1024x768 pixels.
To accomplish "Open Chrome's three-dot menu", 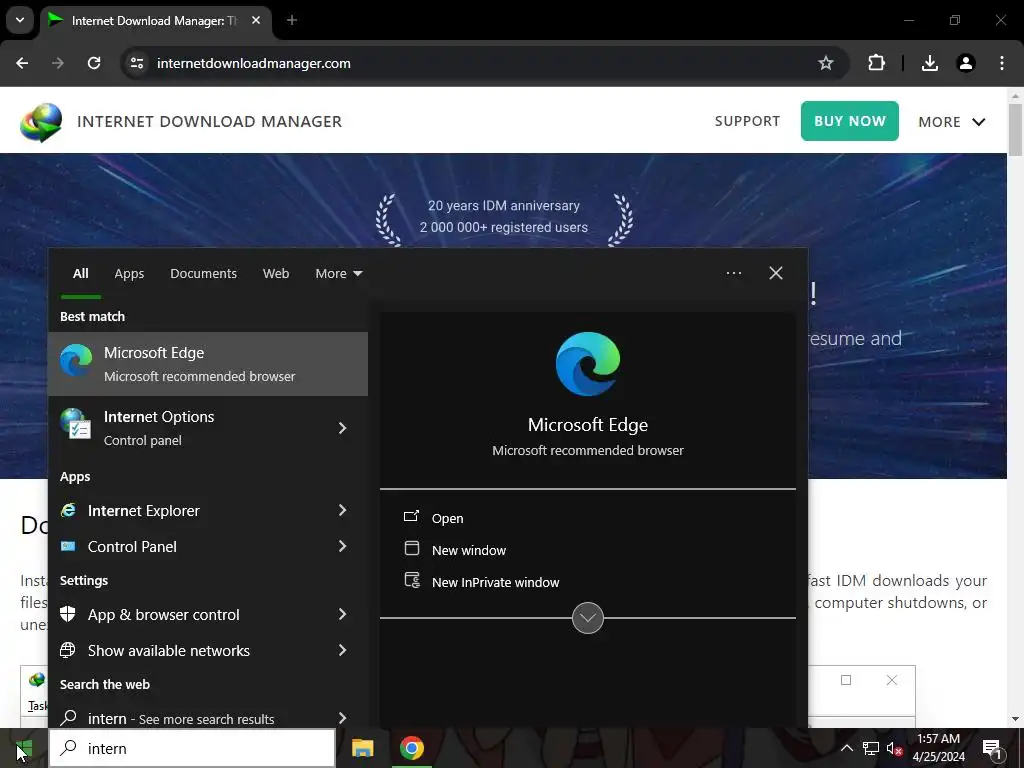I will 1002,63.
